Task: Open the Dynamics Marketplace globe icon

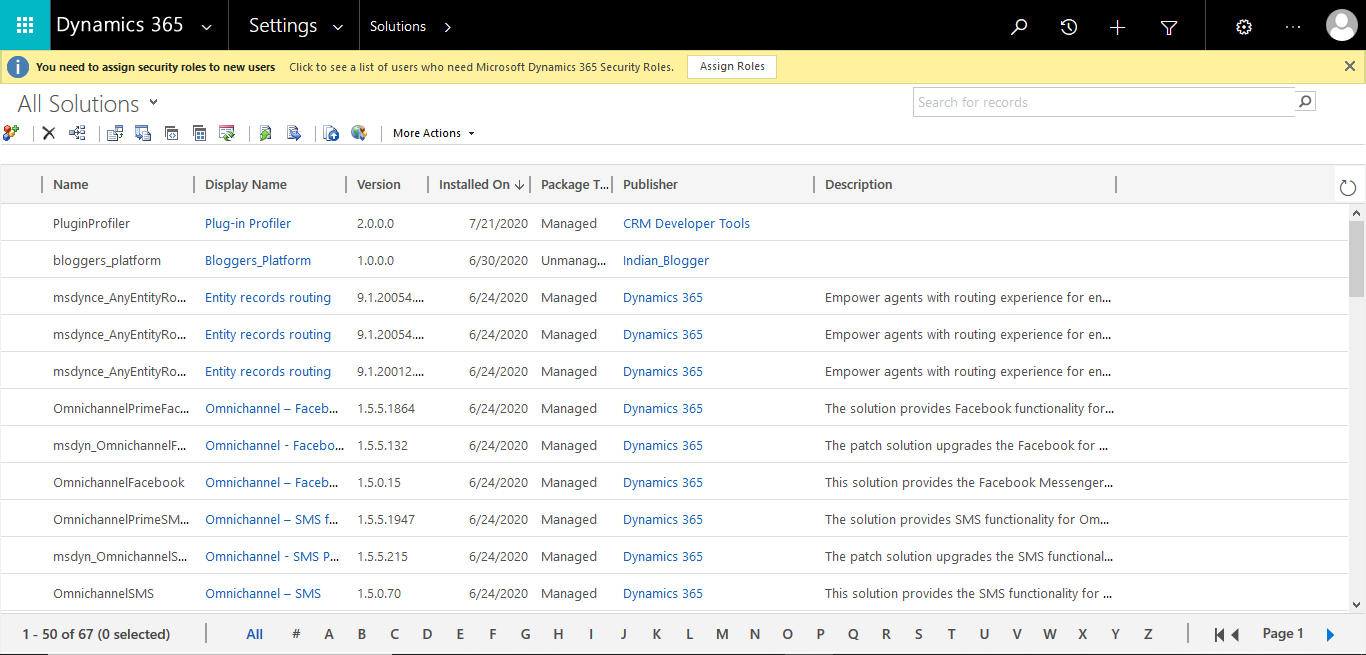Action: click(x=360, y=132)
